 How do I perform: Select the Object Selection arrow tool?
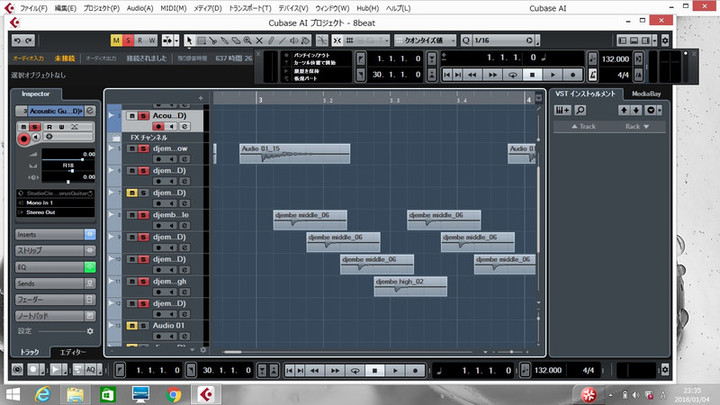[x=189, y=40]
